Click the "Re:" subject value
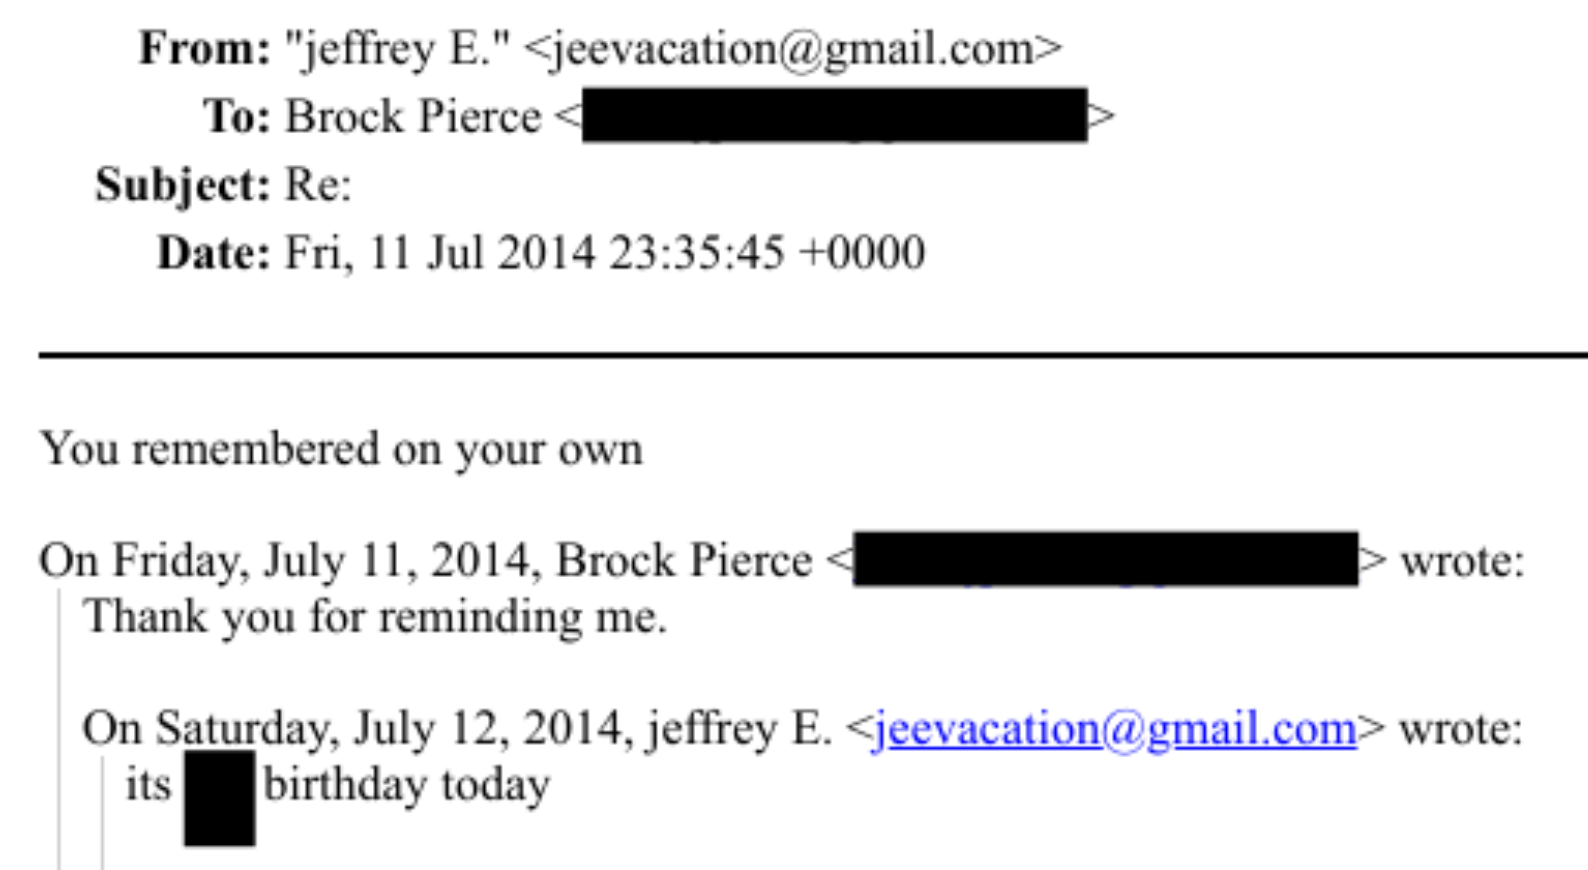 [318, 185]
